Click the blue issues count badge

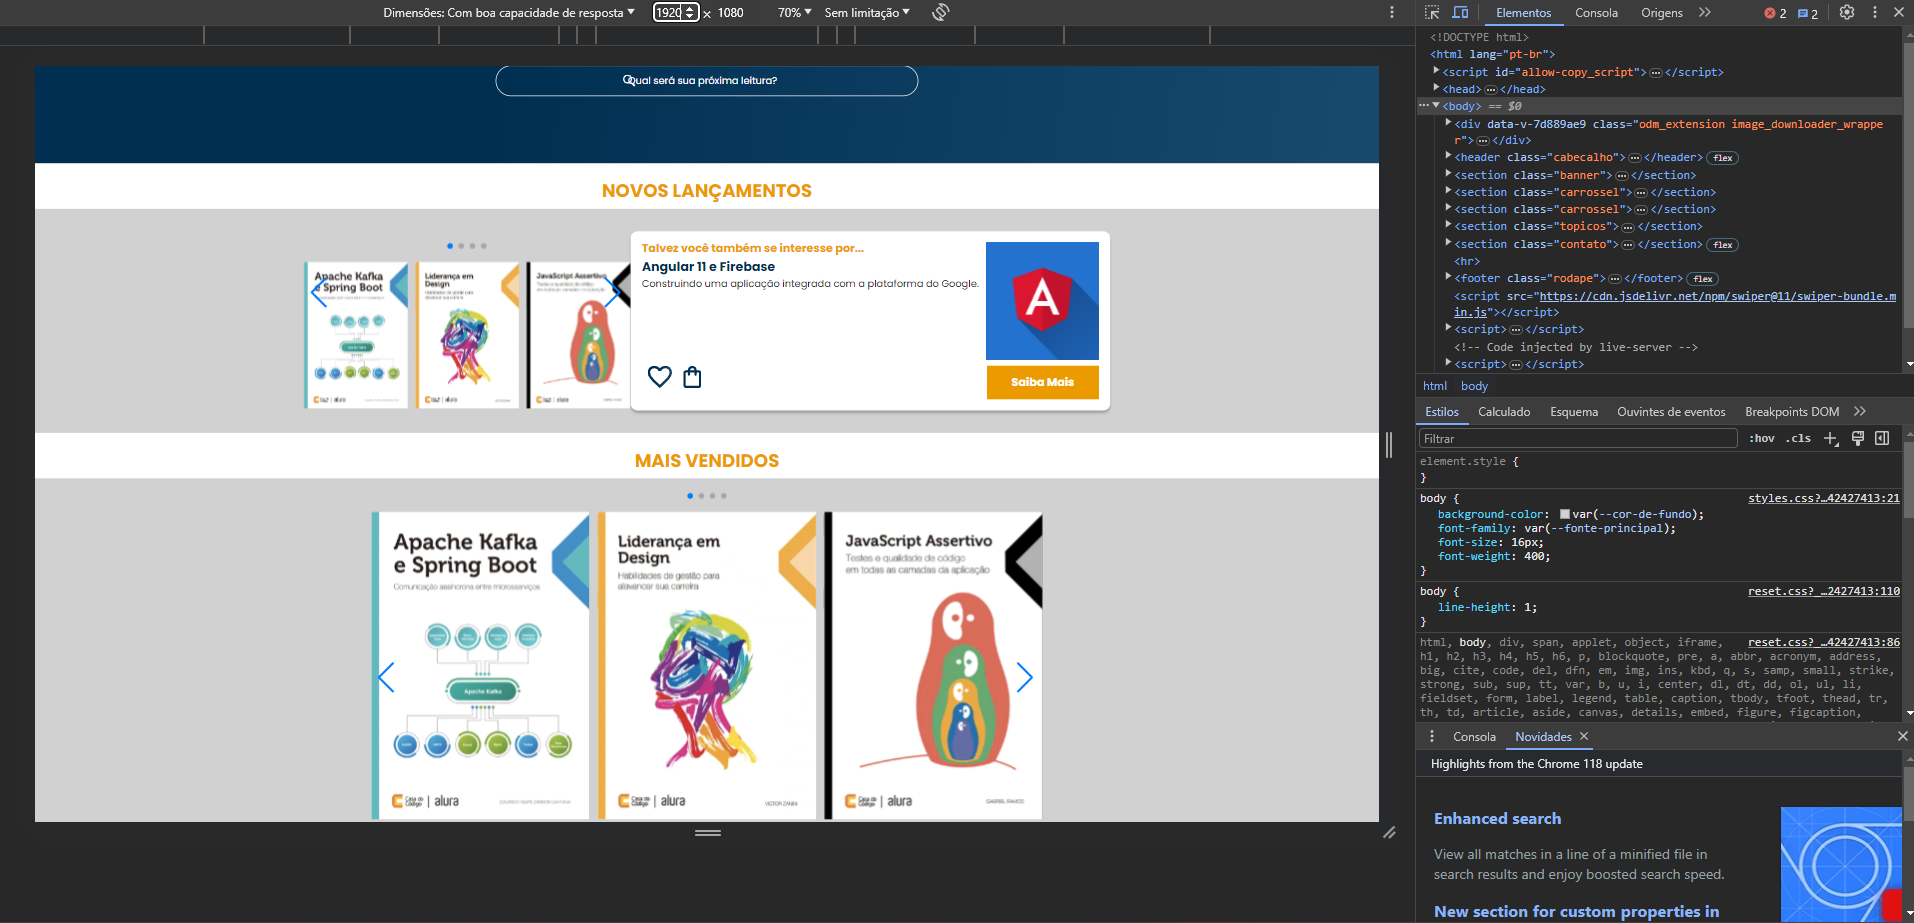point(1808,13)
